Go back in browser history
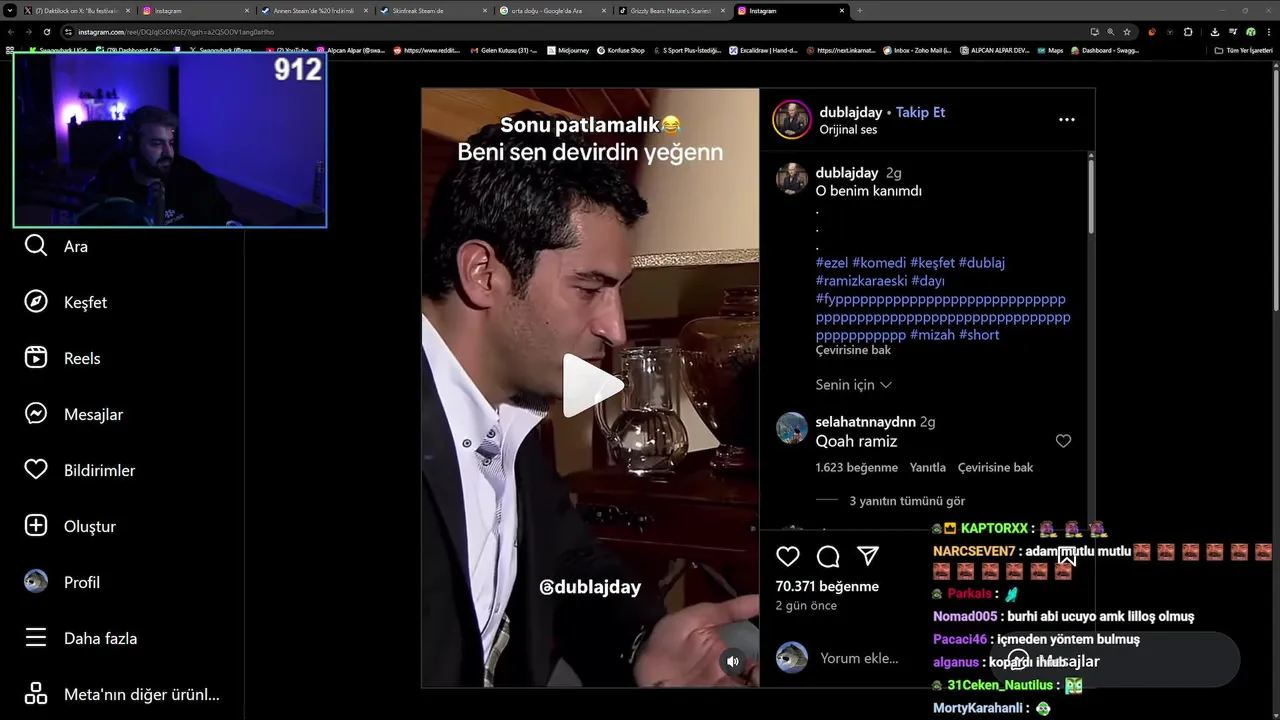Viewport: 1280px width, 720px height. click(x=11, y=32)
